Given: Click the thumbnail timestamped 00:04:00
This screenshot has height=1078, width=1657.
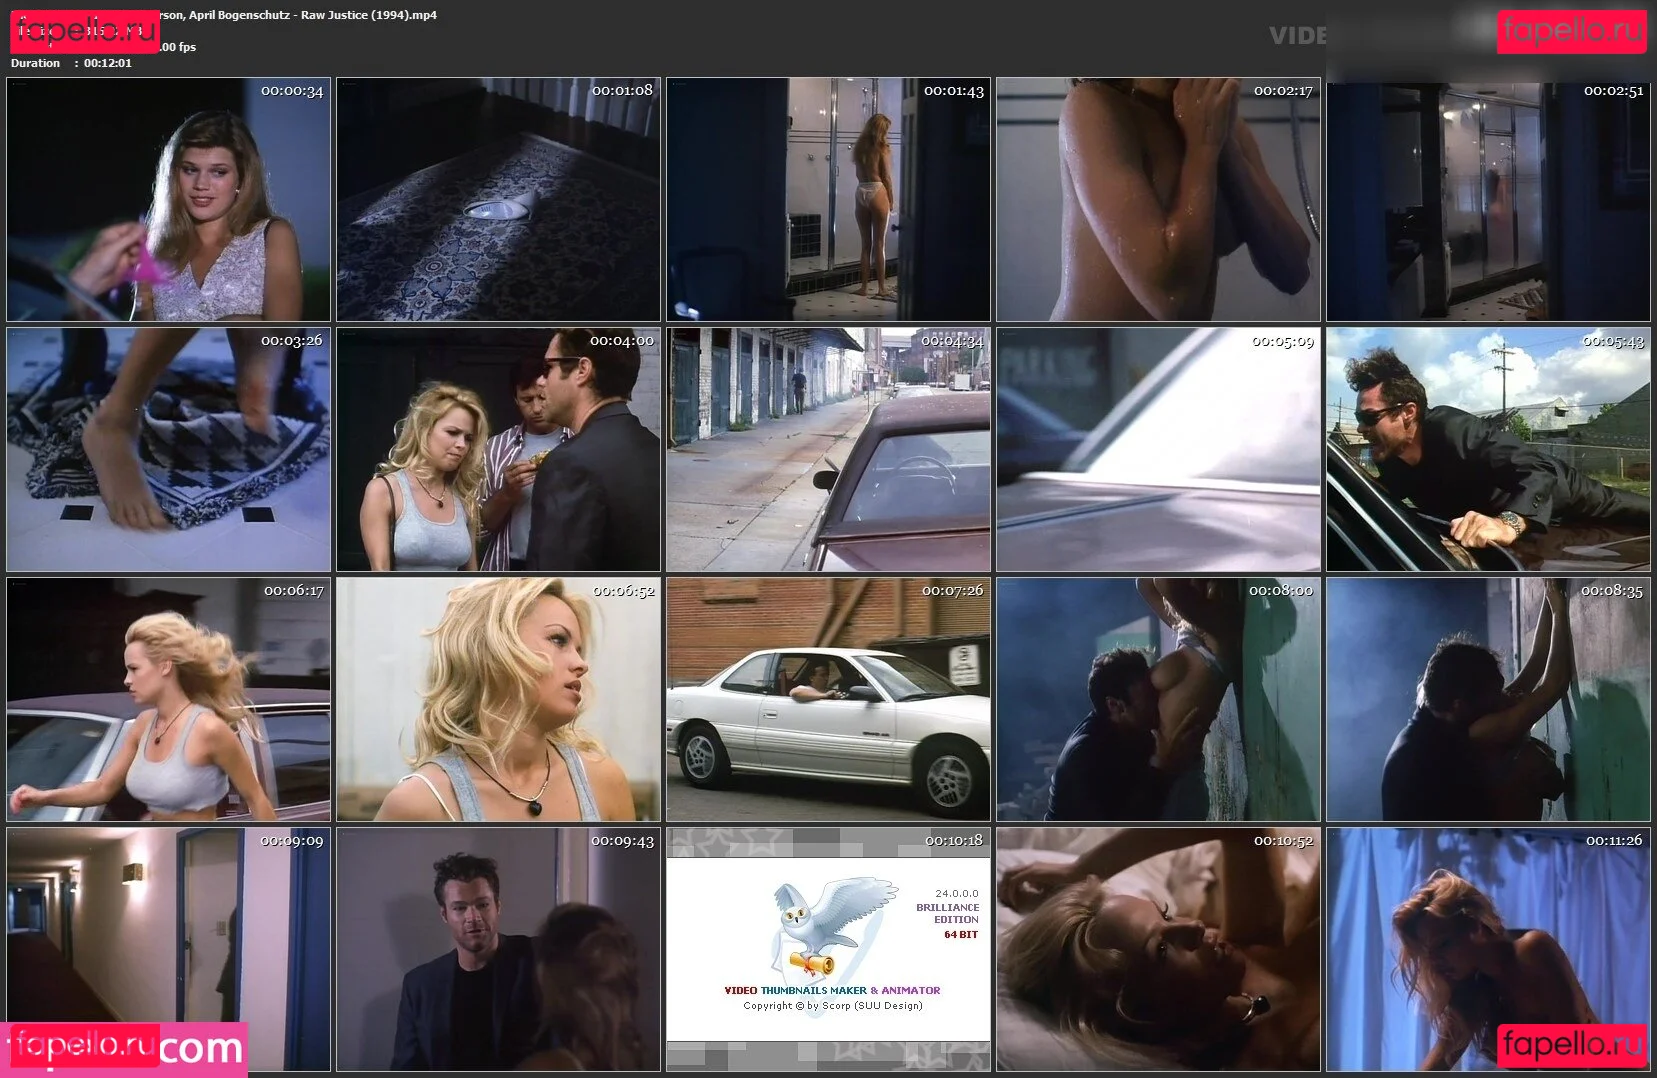Looking at the screenshot, I should click(498, 449).
